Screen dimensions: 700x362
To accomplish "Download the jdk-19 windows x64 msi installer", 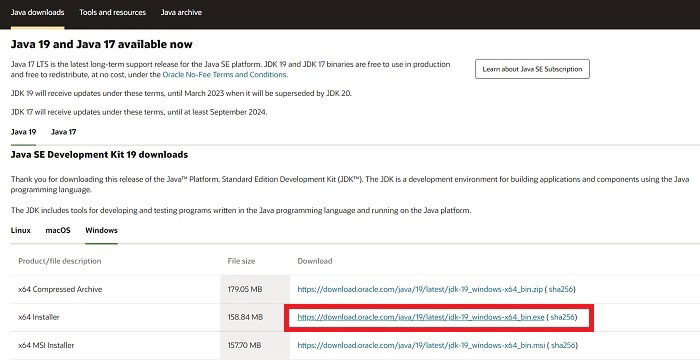I will tap(421, 345).
